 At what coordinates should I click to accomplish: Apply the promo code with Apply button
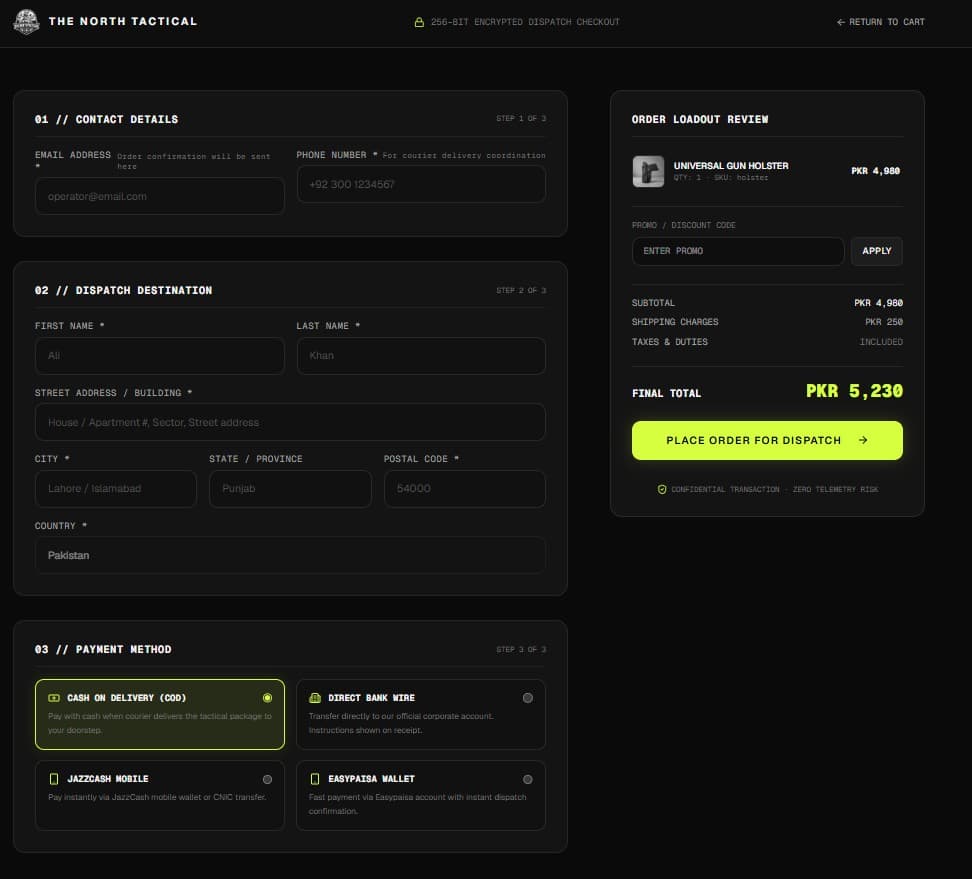point(877,251)
